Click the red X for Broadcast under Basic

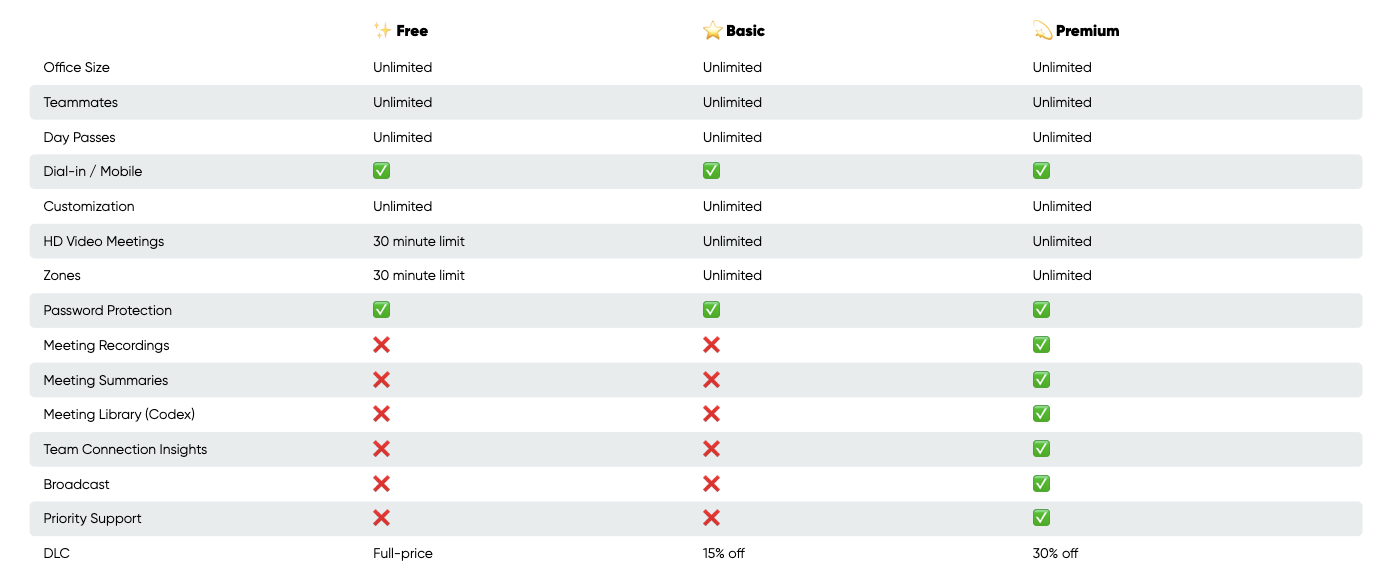pyautogui.click(x=711, y=484)
